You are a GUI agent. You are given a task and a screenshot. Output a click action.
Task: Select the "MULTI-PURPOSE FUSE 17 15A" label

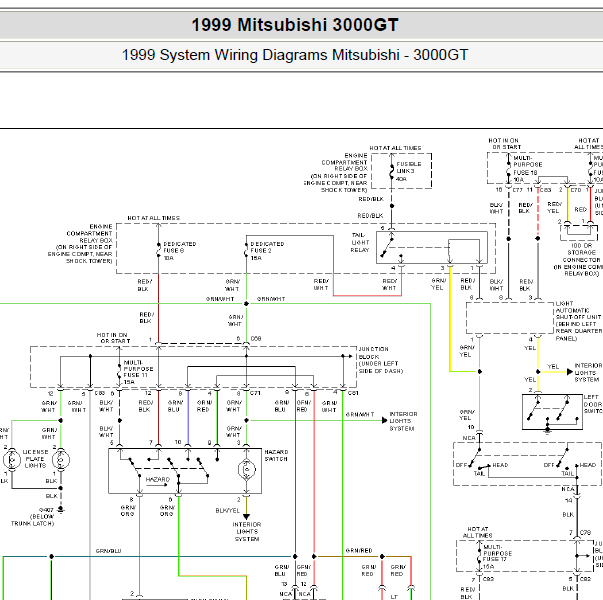point(497,557)
